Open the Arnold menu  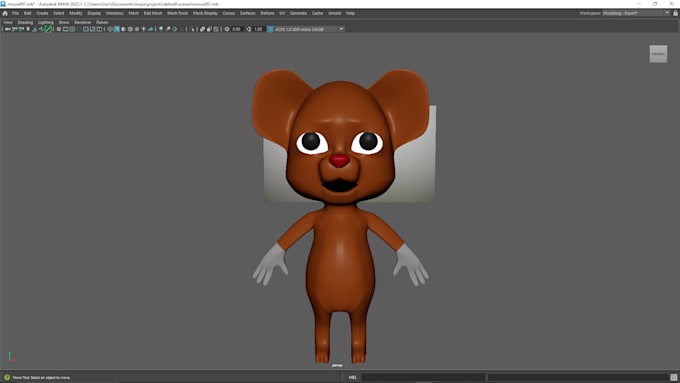(x=334, y=13)
